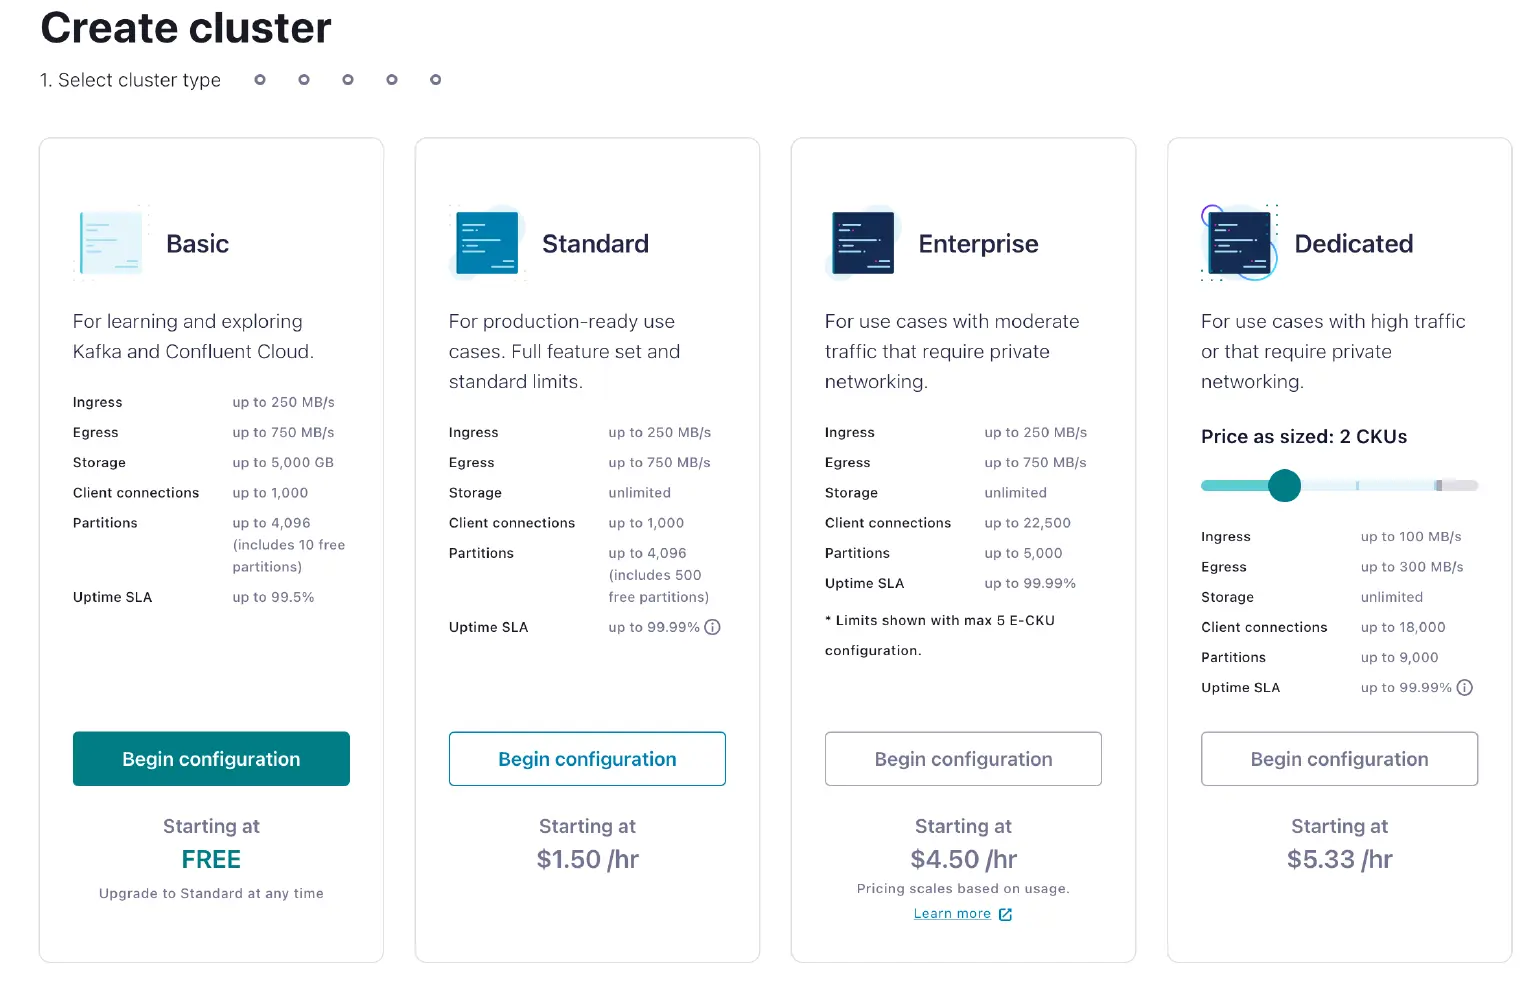Begin configuration for the Dedicated cluster
The height and width of the screenshot is (988, 1536).
(1339, 758)
